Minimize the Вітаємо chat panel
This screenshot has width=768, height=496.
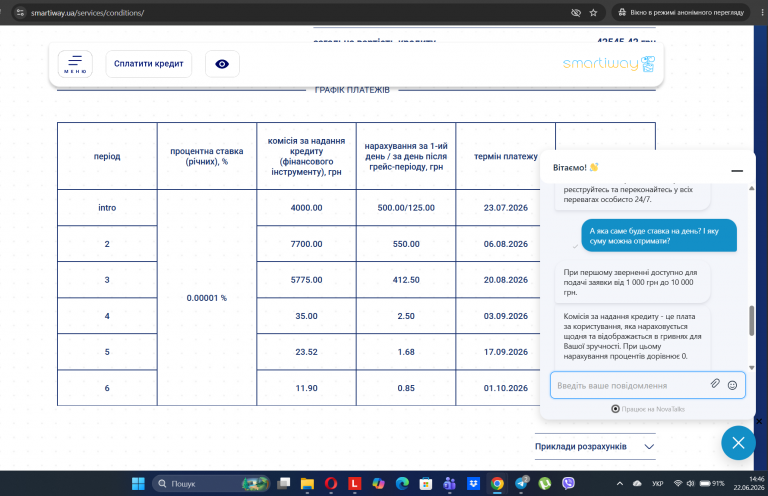(737, 170)
